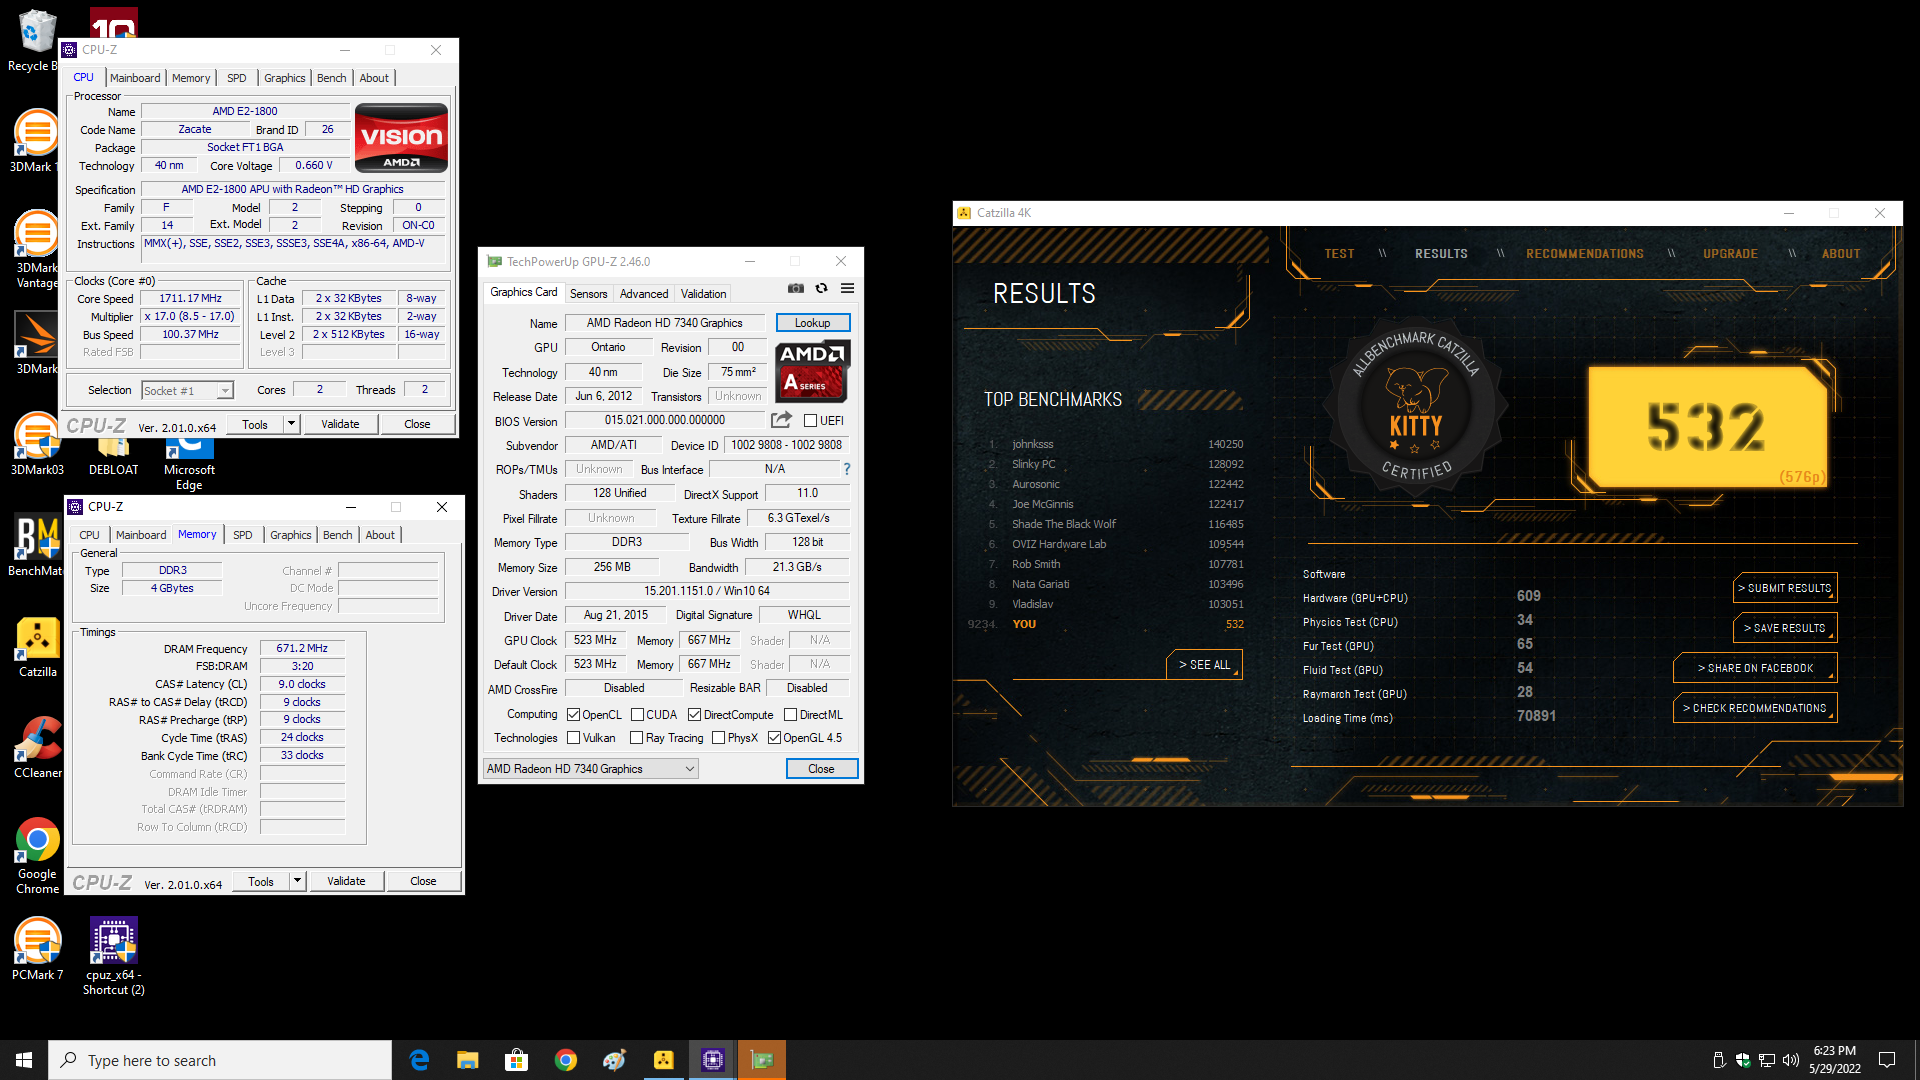
Task: Open RECOMMENDATIONS tab in Catzilla
Action: point(1585,254)
